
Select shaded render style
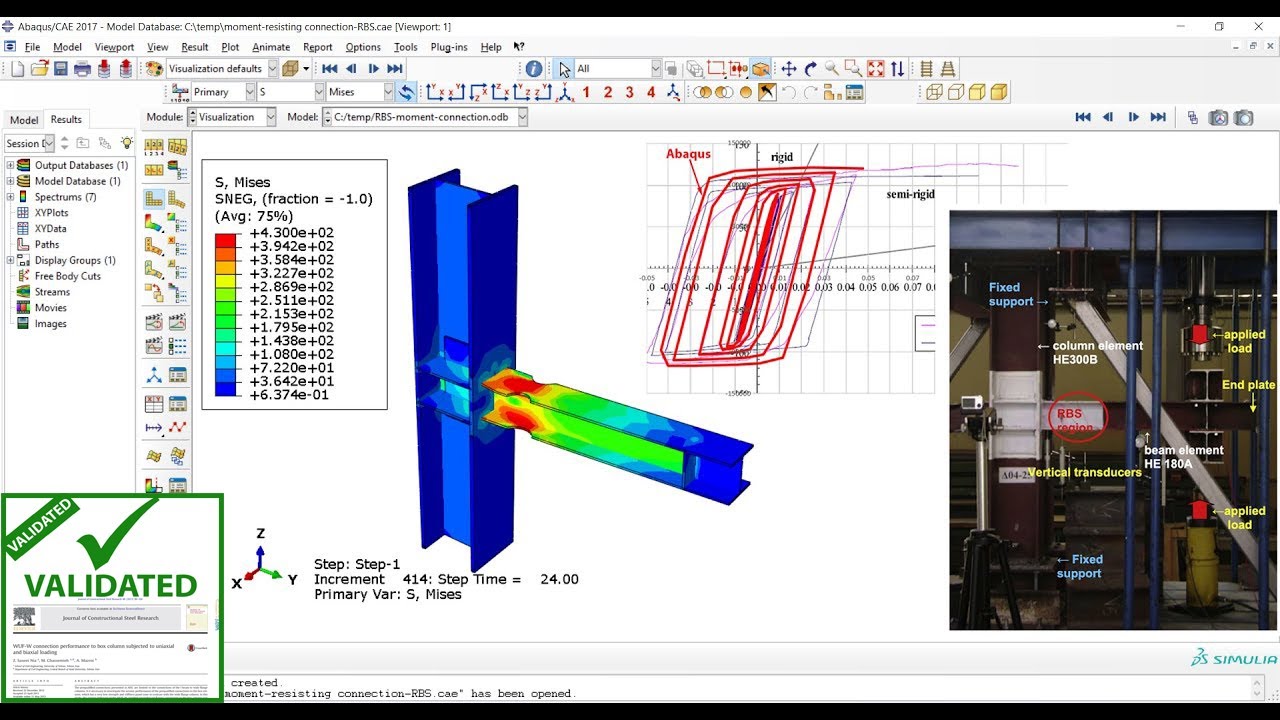point(998,92)
